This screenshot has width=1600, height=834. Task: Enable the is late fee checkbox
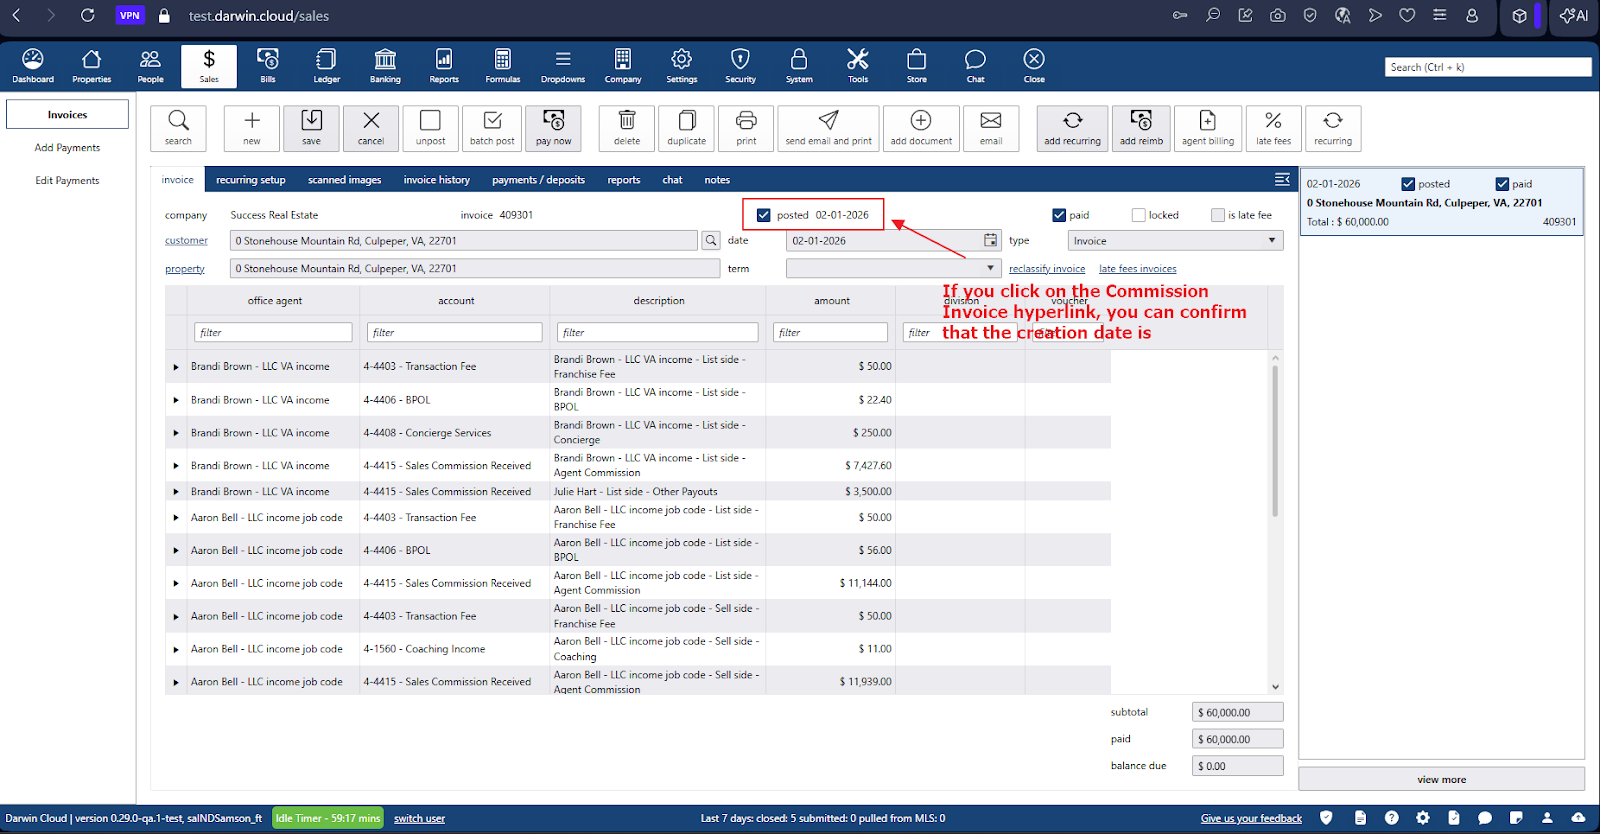point(1217,215)
